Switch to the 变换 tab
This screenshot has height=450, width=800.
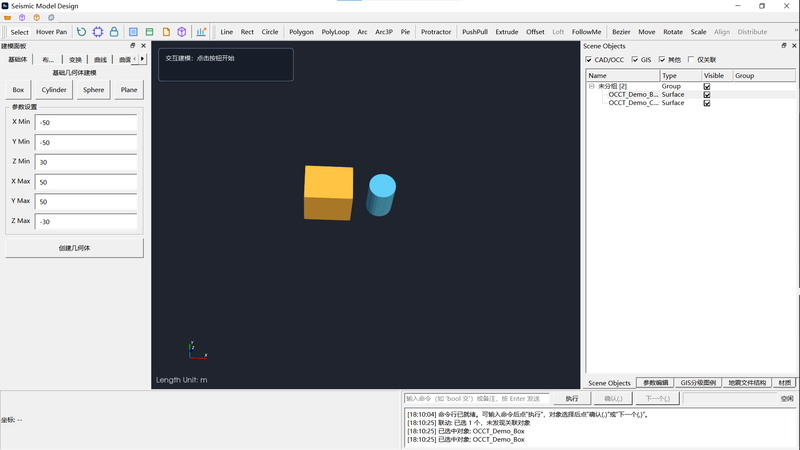pos(76,60)
